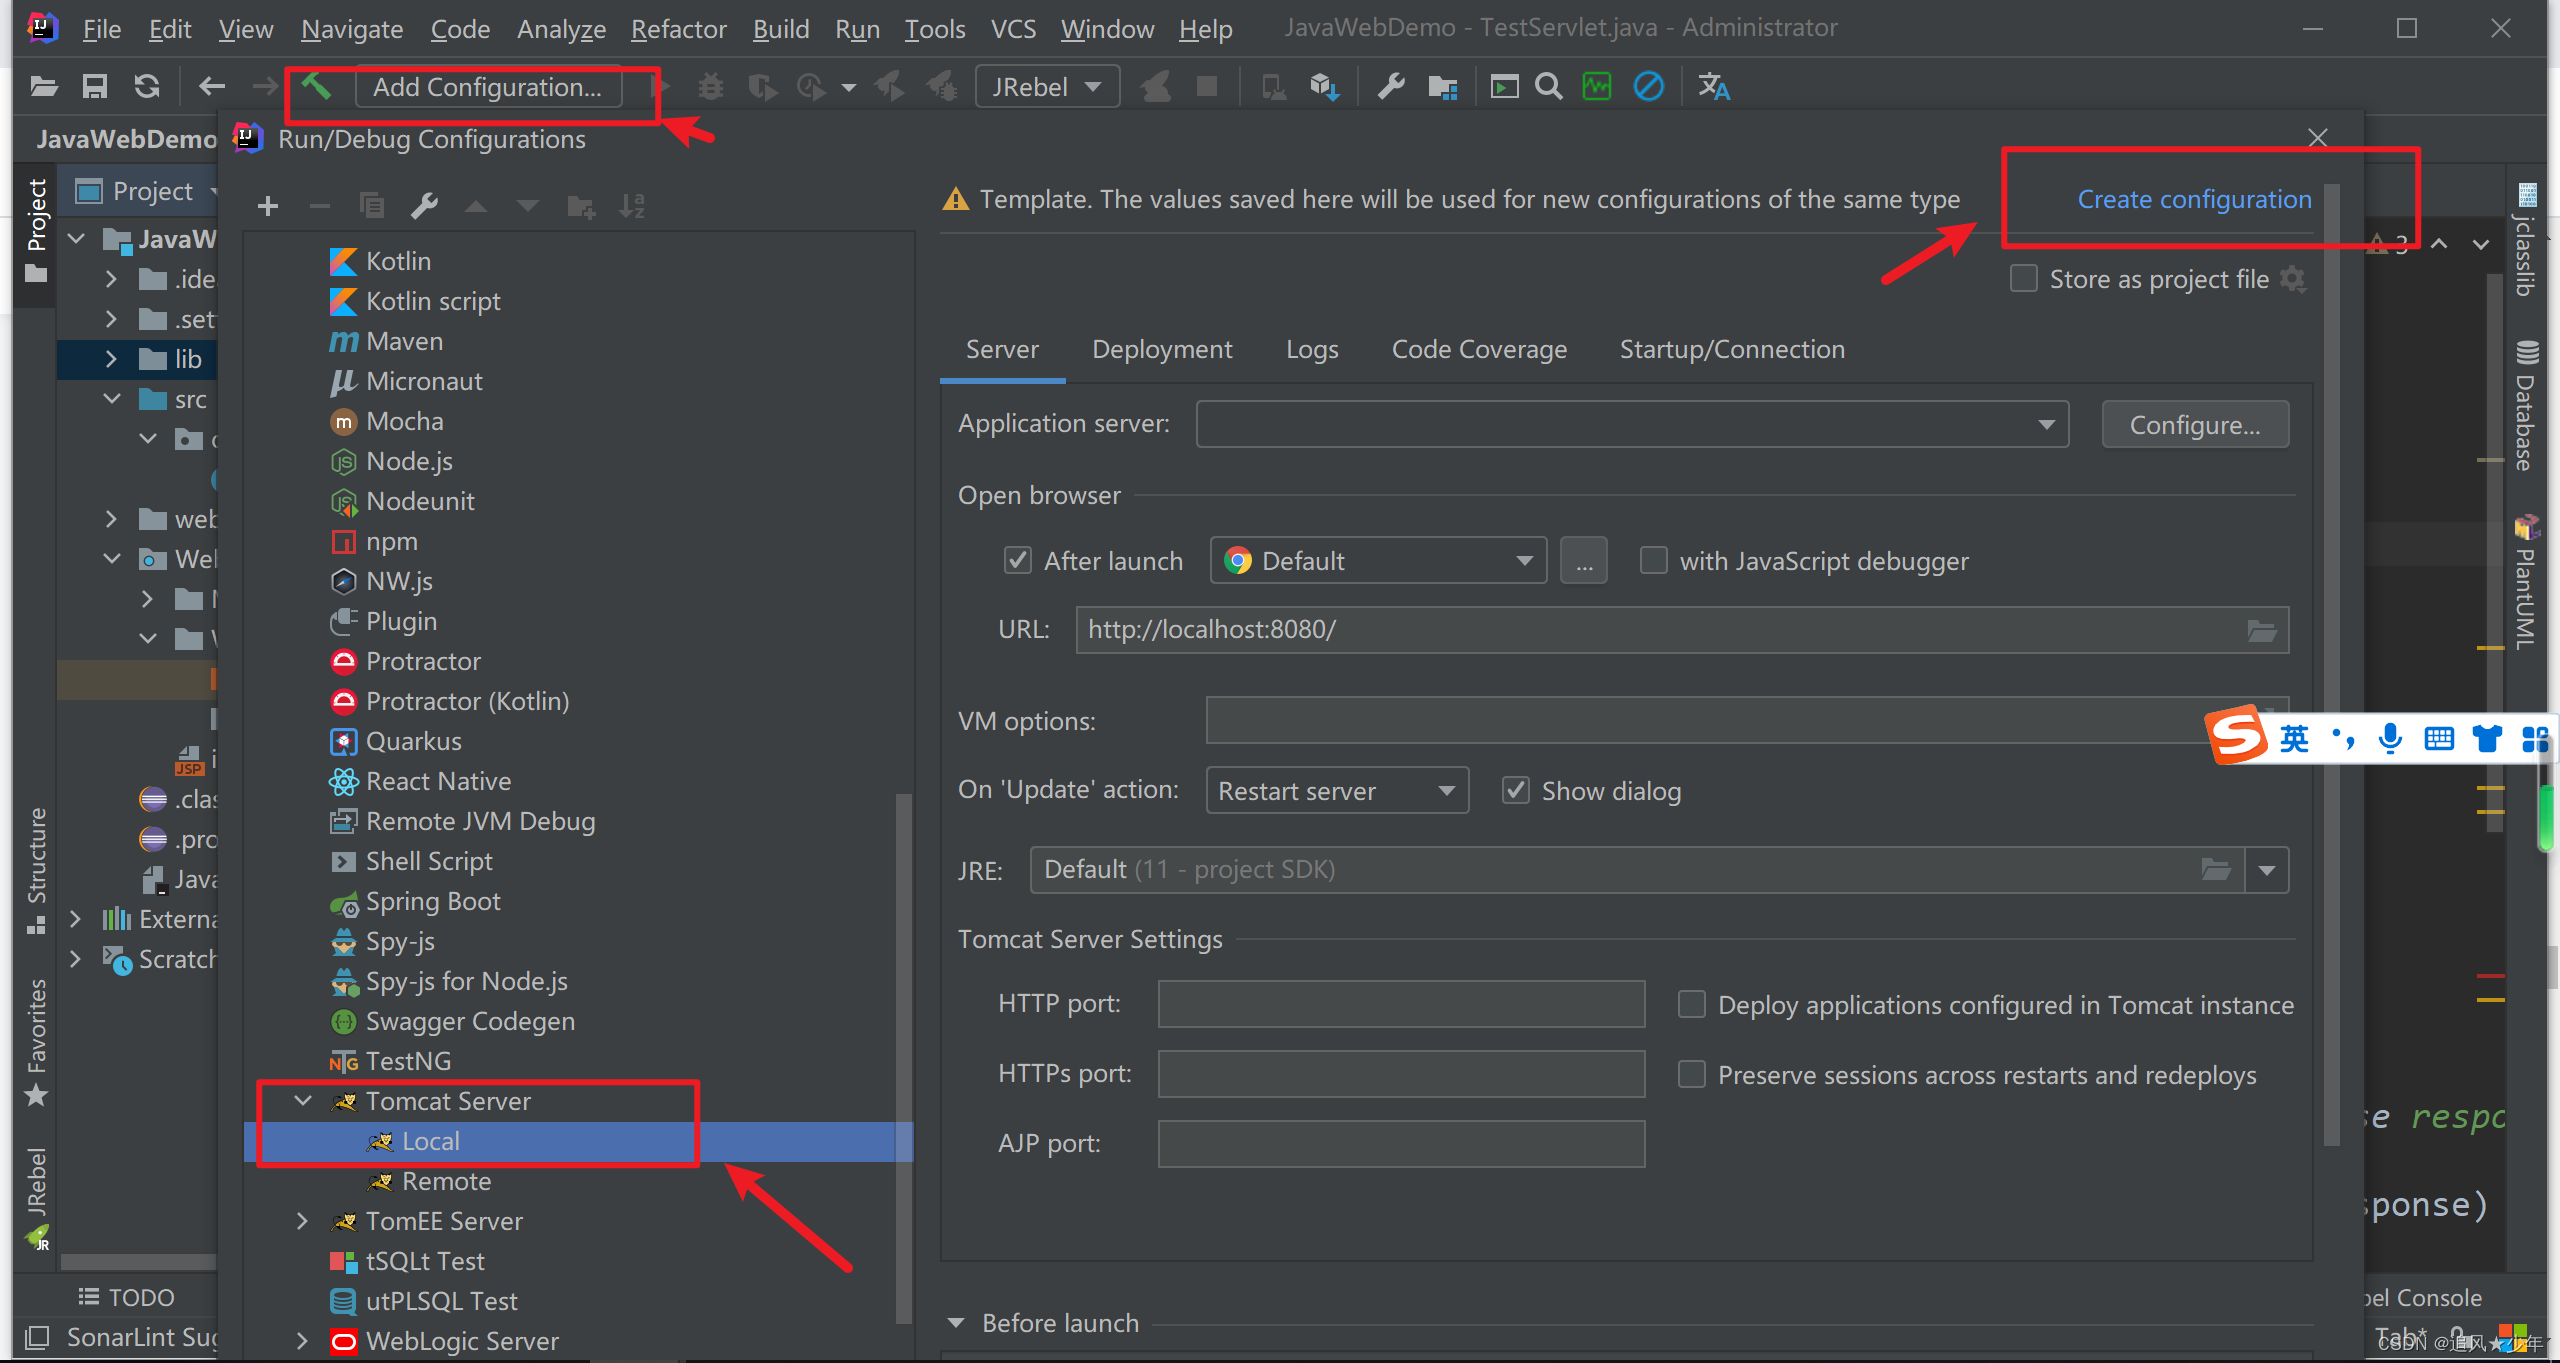Click Copy Configuration icon in dialog toolbar
This screenshot has height=1363, width=2560.
click(x=372, y=206)
